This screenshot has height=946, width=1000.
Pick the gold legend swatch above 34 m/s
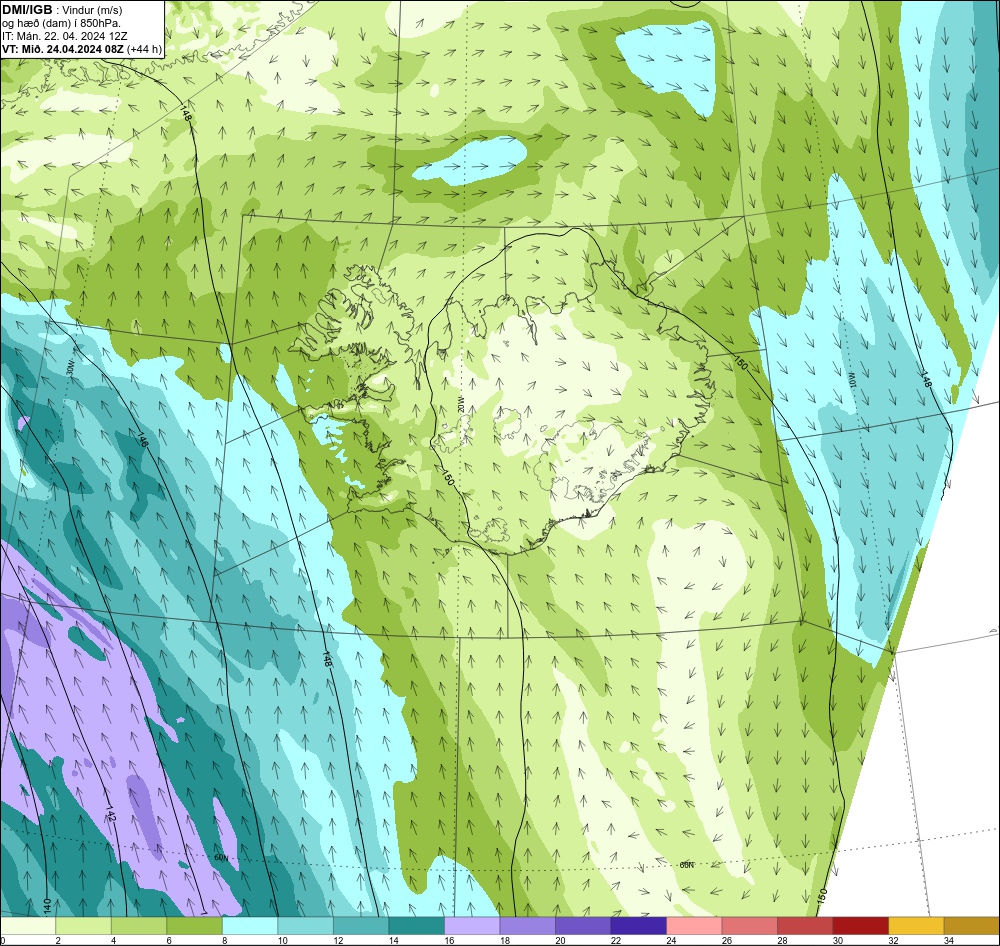point(971,926)
